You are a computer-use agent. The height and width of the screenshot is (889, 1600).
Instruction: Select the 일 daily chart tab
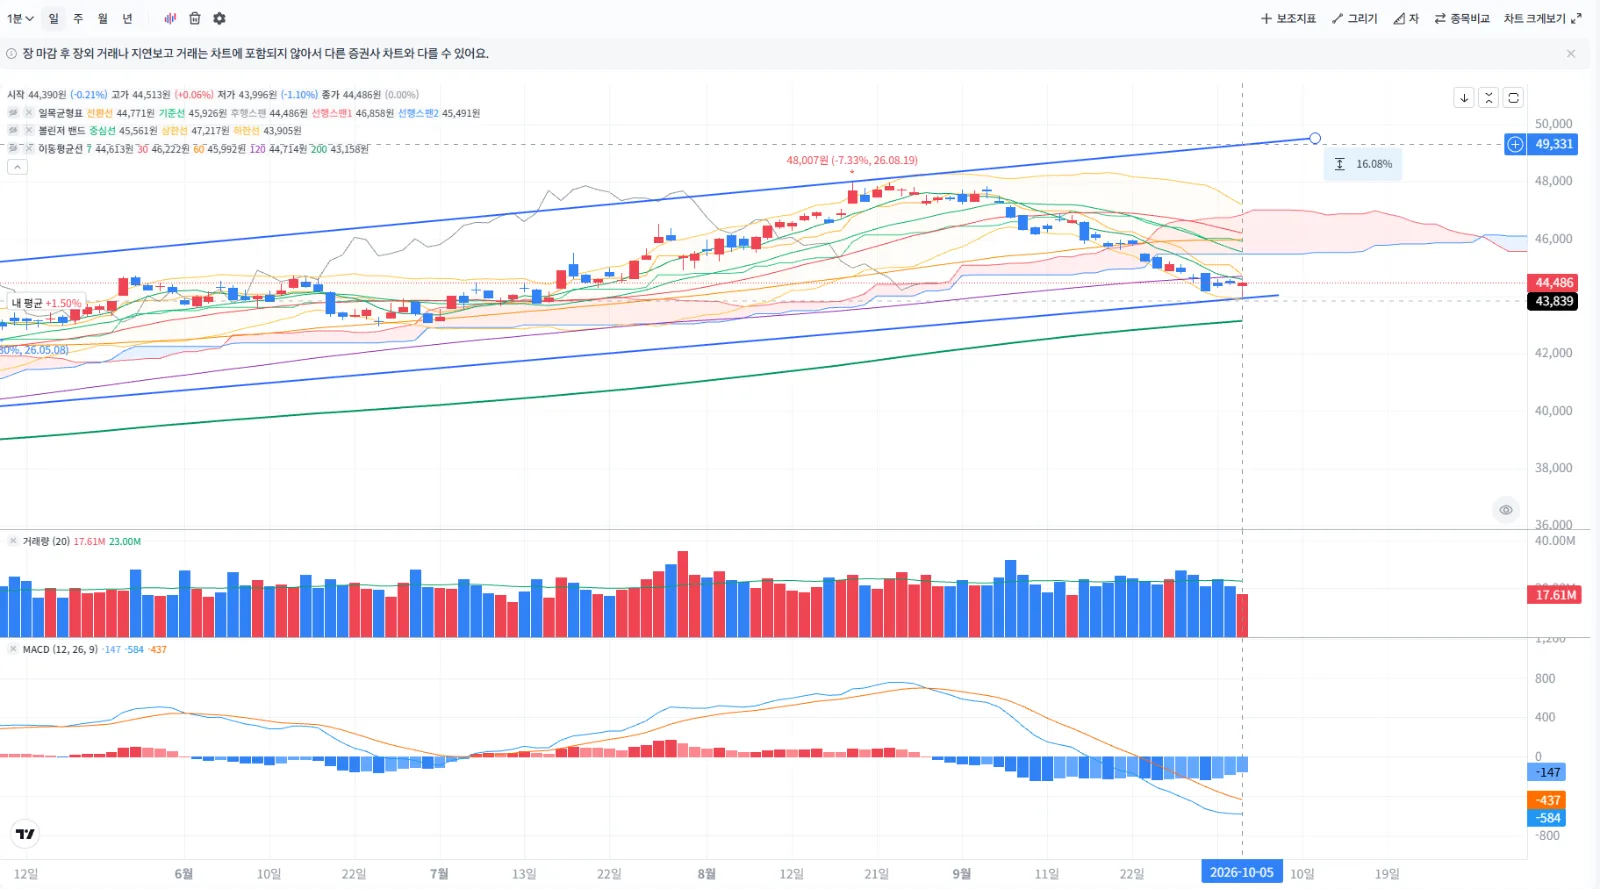click(x=54, y=18)
